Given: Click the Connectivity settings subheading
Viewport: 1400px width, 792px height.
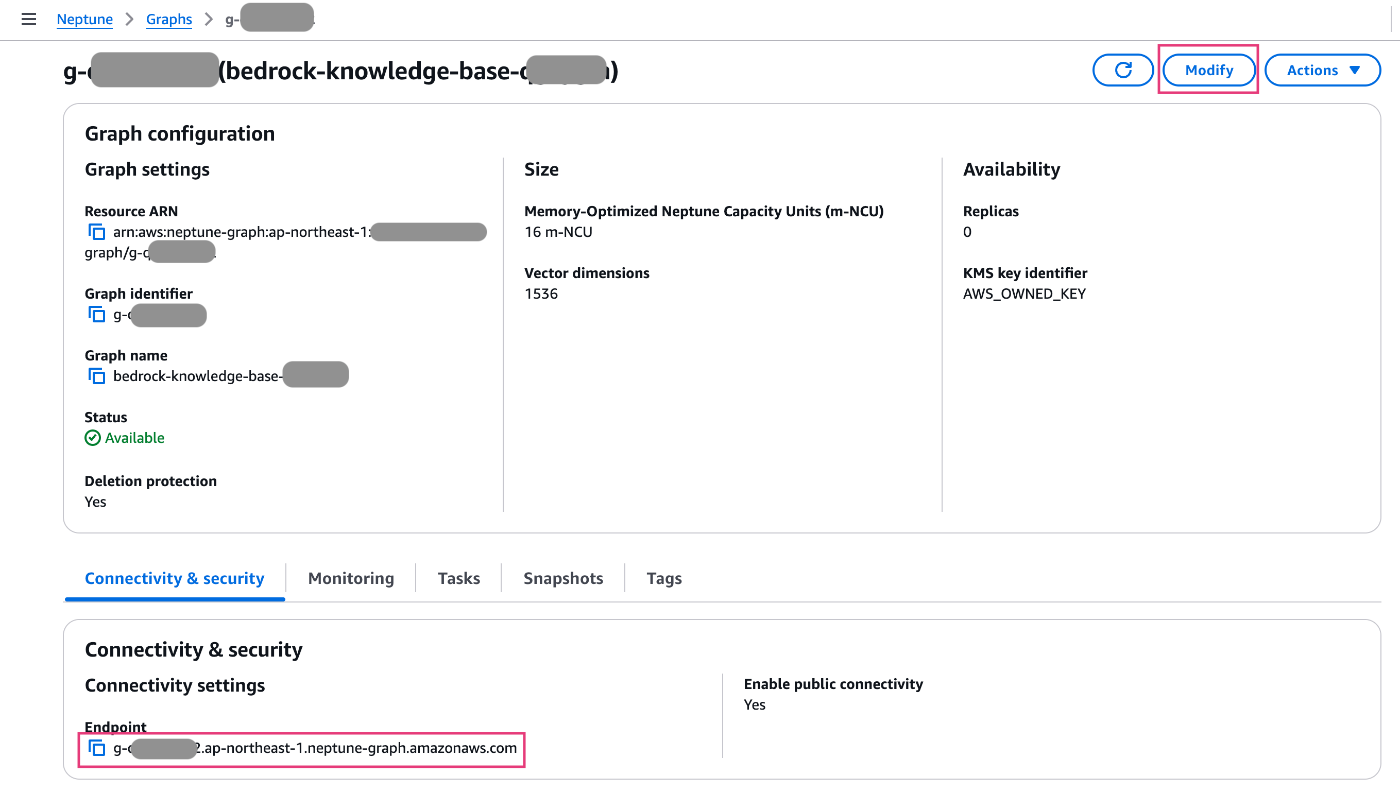Looking at the screenshot, I should click(175, 685).
